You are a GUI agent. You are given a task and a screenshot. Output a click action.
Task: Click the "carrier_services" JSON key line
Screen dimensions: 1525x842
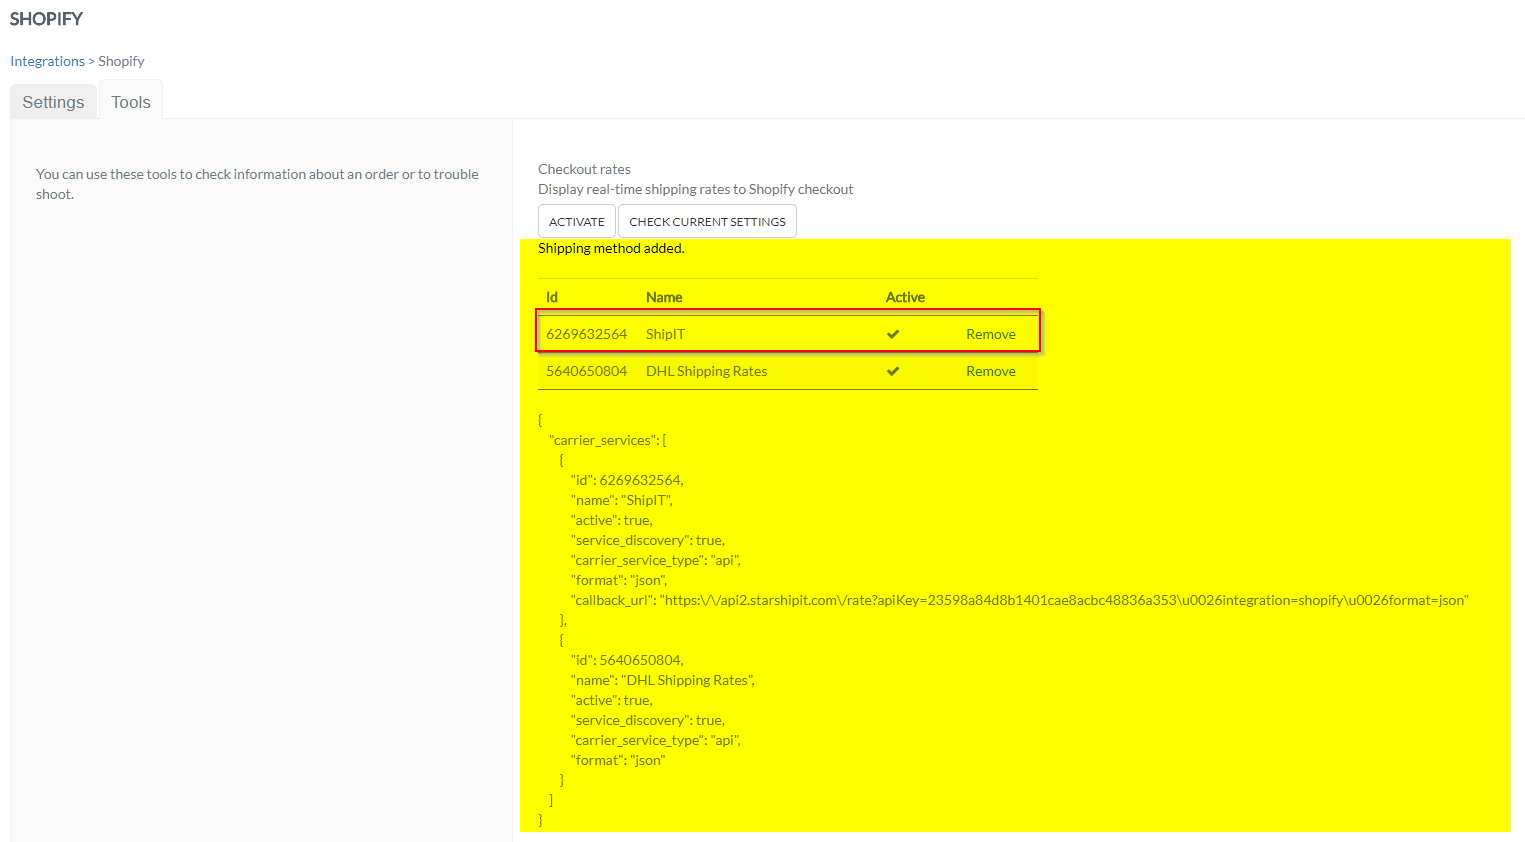point(608,440)
